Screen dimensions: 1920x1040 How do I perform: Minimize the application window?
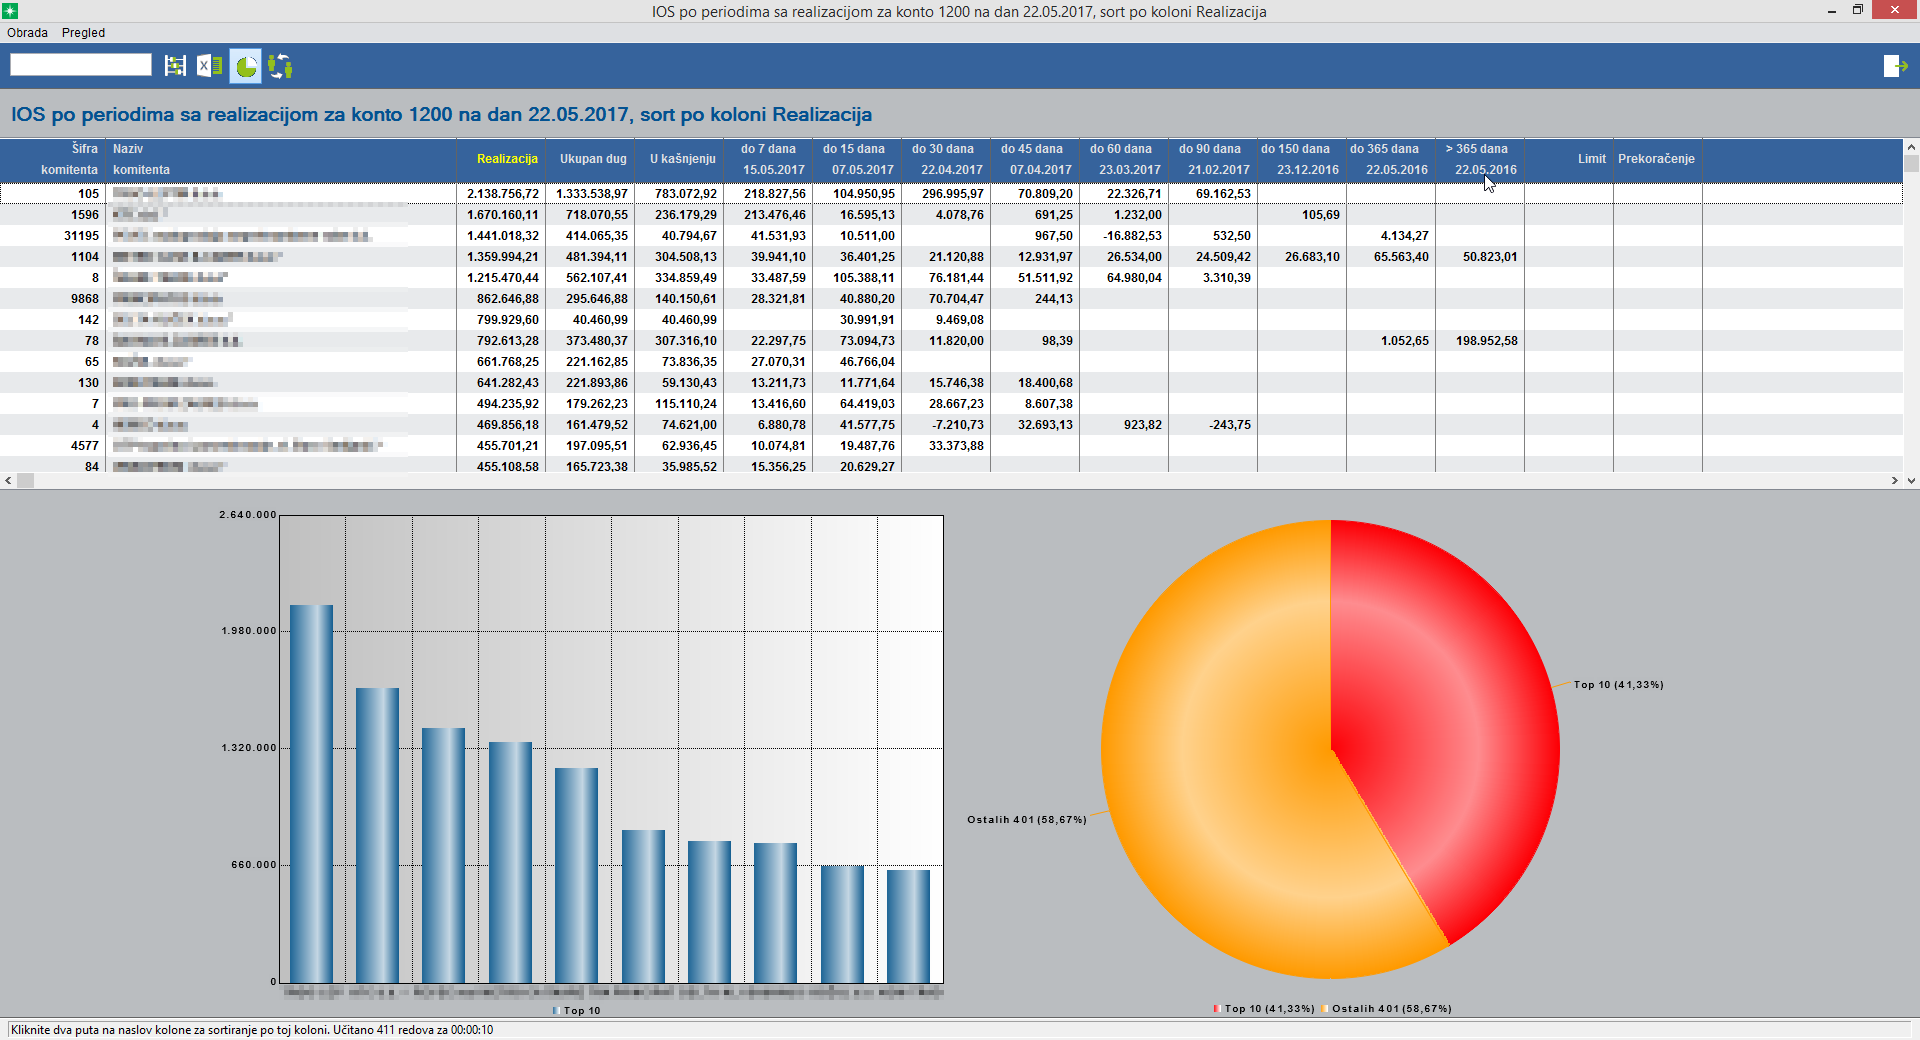coord(1832,11)
